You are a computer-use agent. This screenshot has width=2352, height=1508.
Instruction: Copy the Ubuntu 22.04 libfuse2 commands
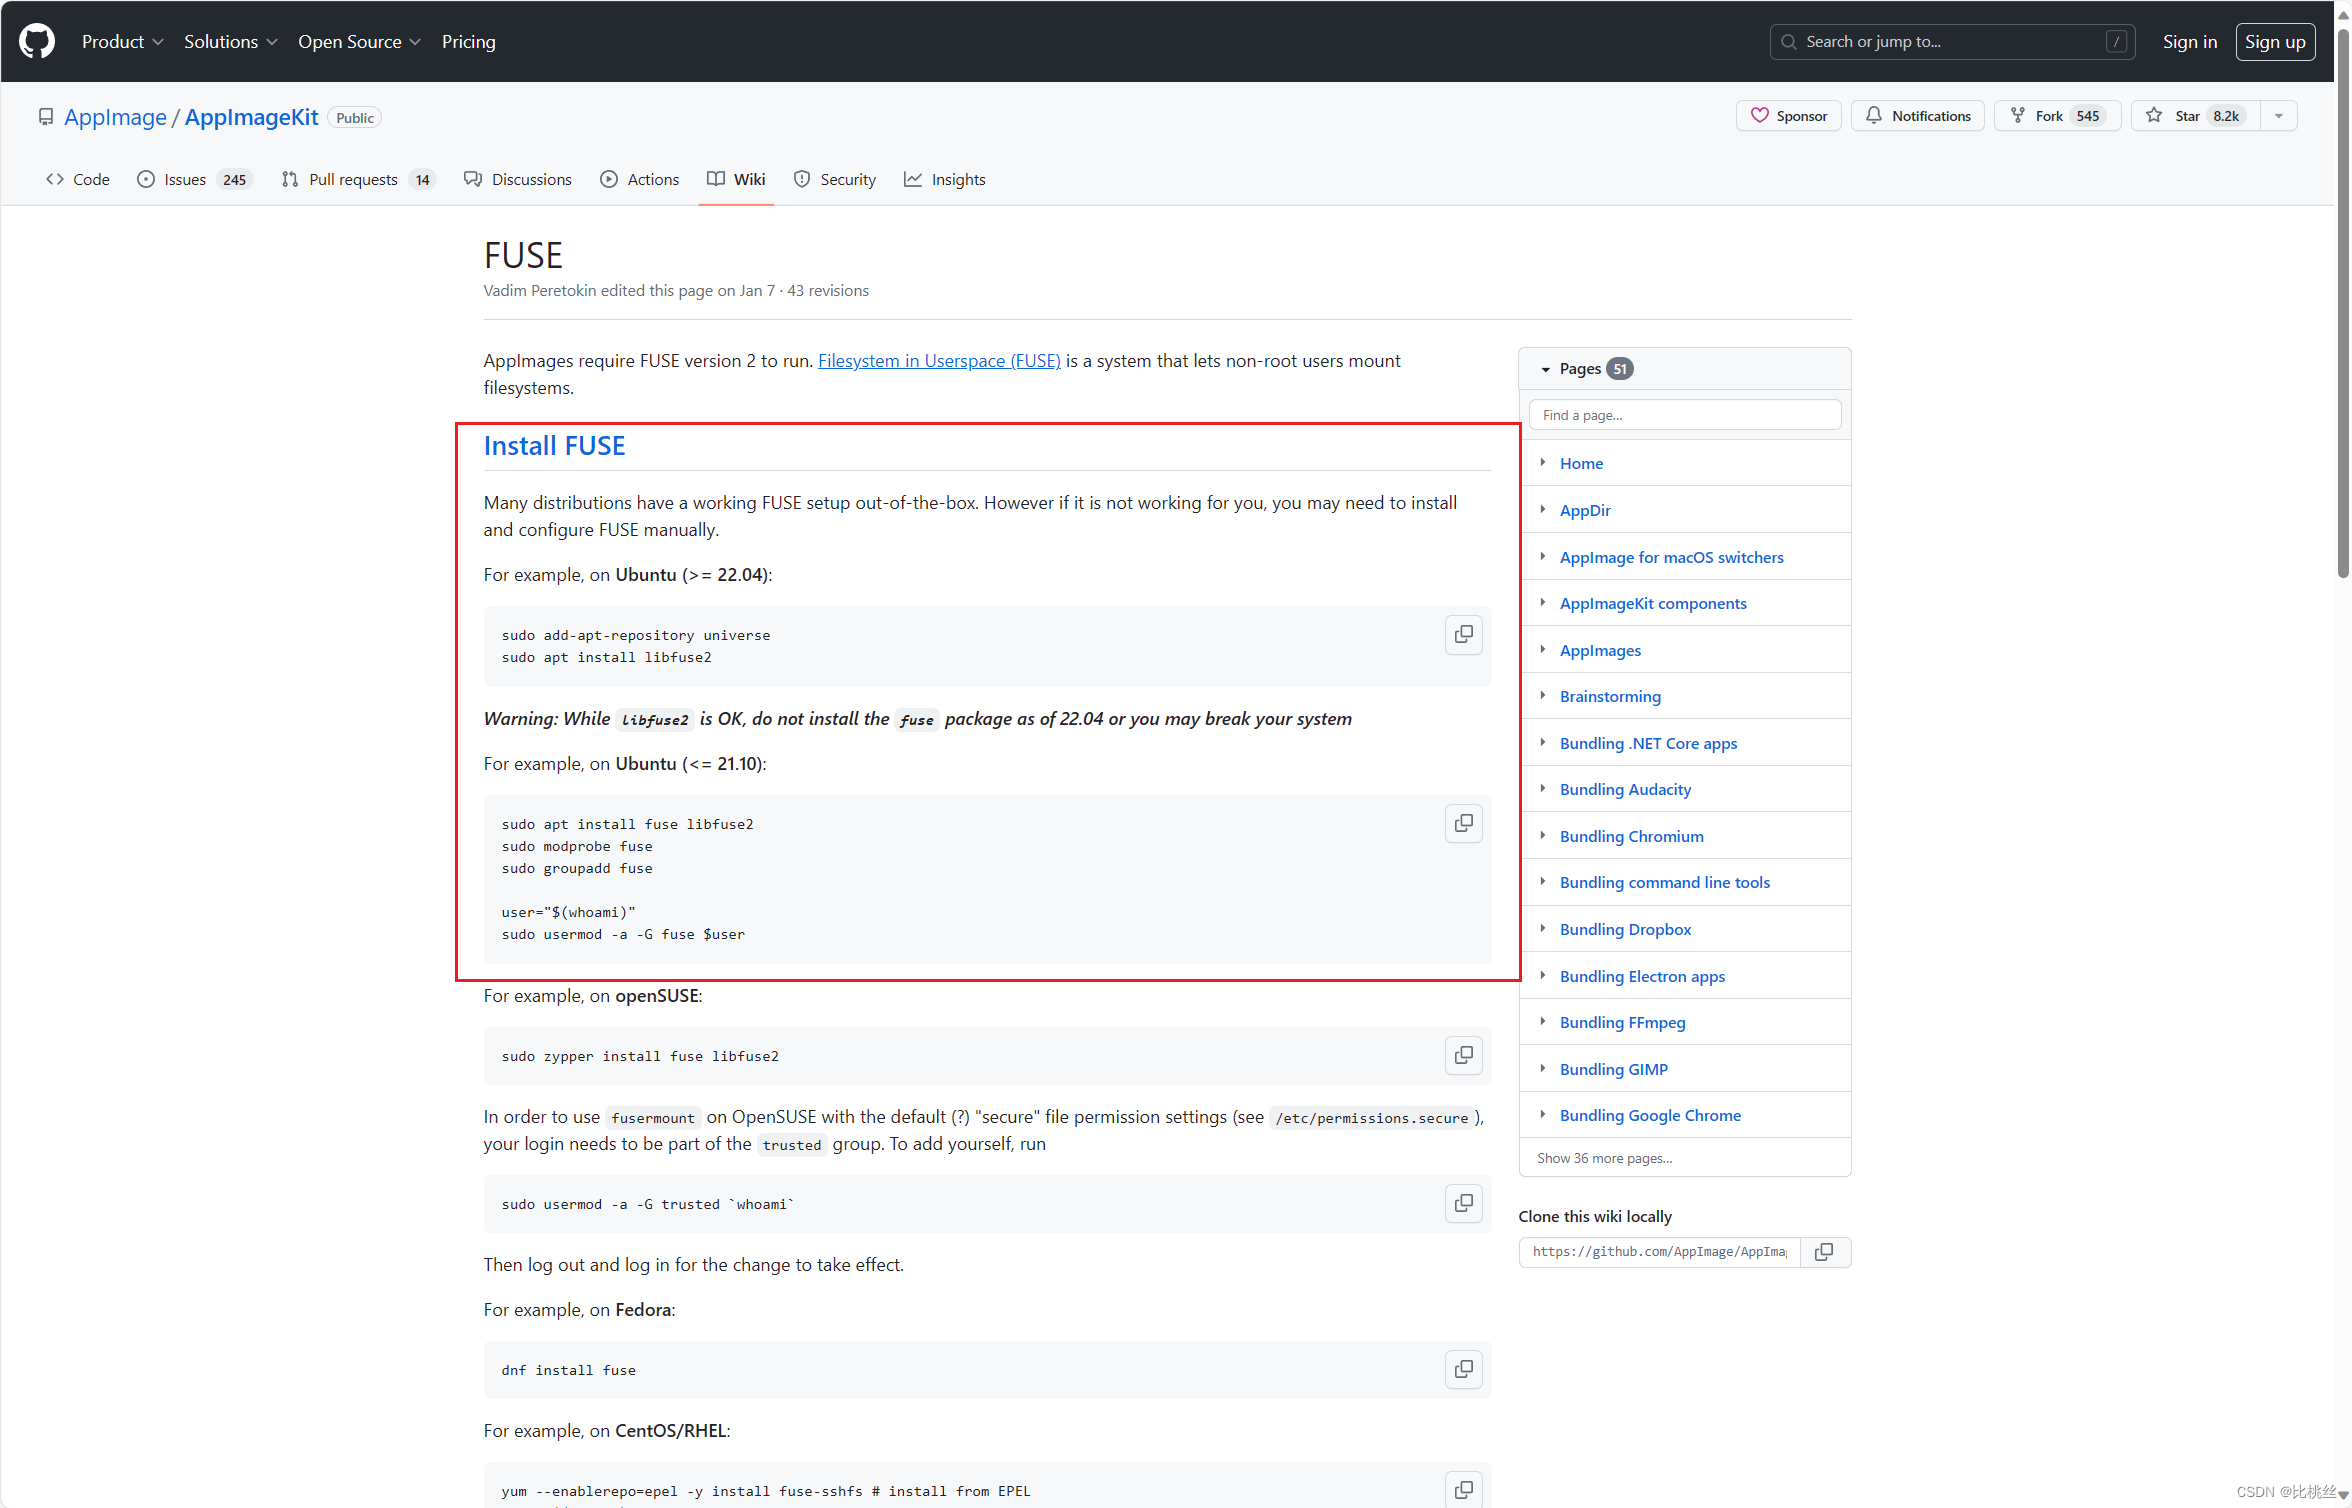1463,635
